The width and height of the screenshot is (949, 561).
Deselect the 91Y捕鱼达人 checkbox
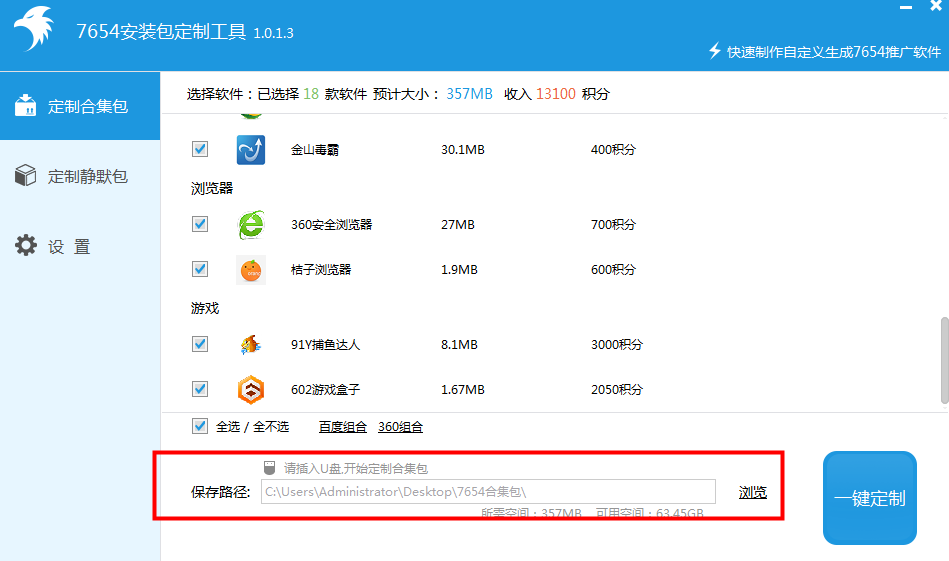pos(200,344)
